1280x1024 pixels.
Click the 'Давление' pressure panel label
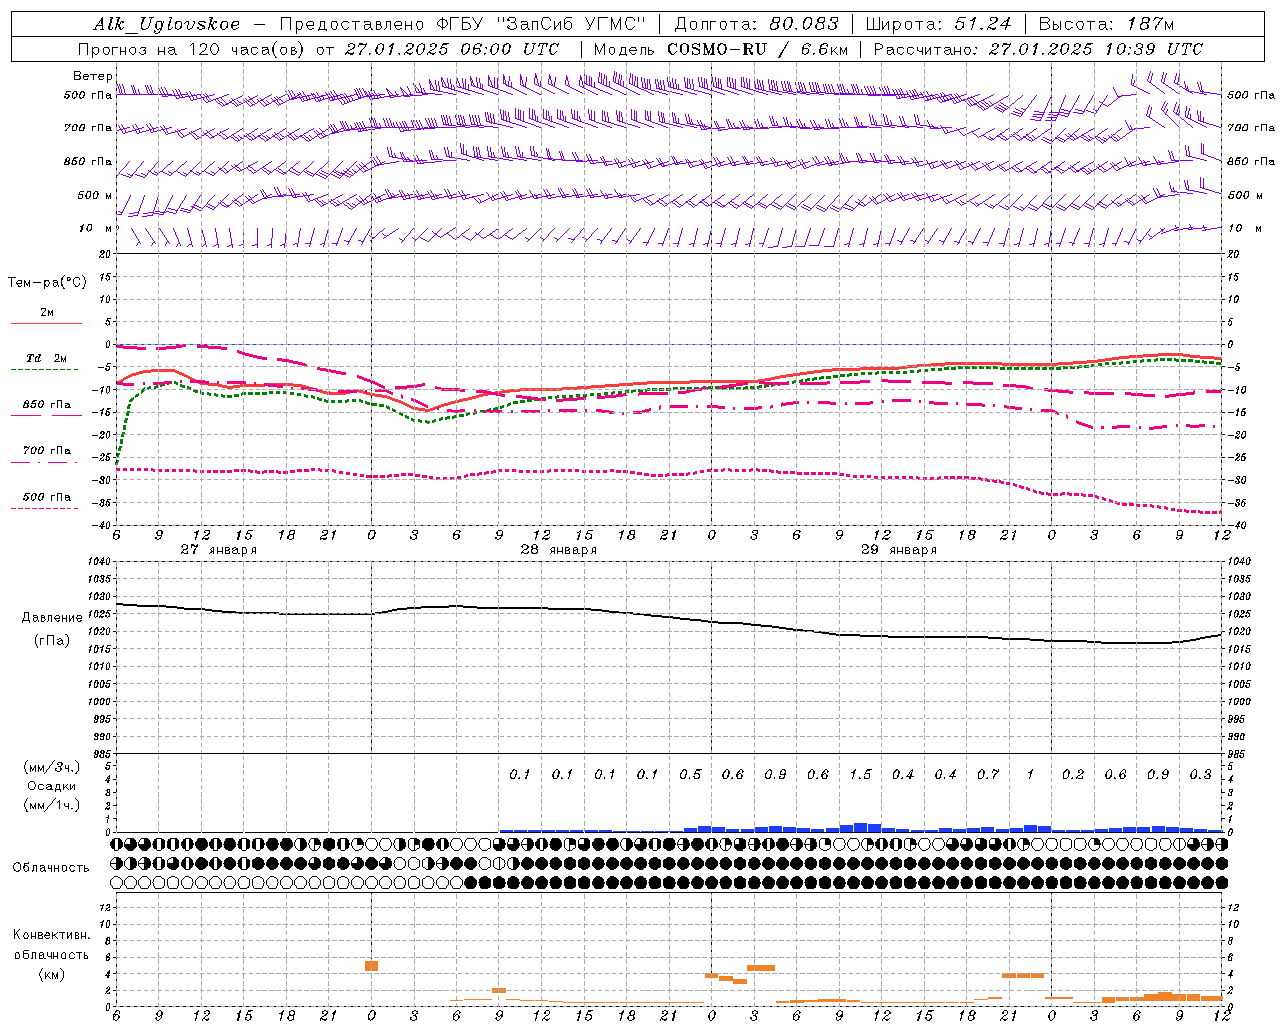click(52, 618)
